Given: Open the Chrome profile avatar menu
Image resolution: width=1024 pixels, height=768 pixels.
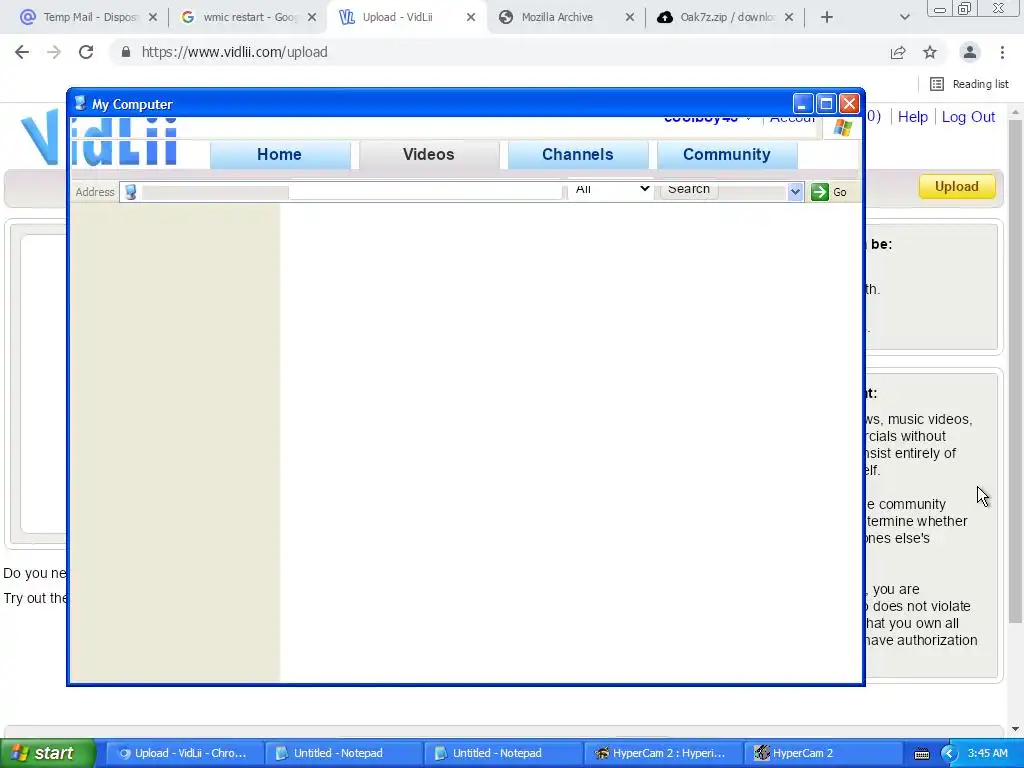Looking at the screenshot, I should 970,52.
